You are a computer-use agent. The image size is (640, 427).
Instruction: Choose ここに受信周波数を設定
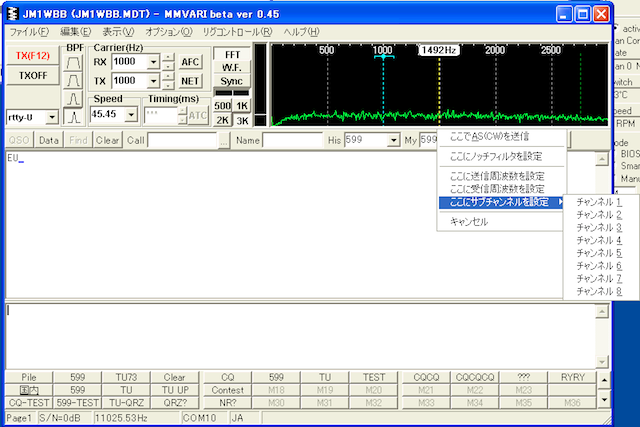501,189
